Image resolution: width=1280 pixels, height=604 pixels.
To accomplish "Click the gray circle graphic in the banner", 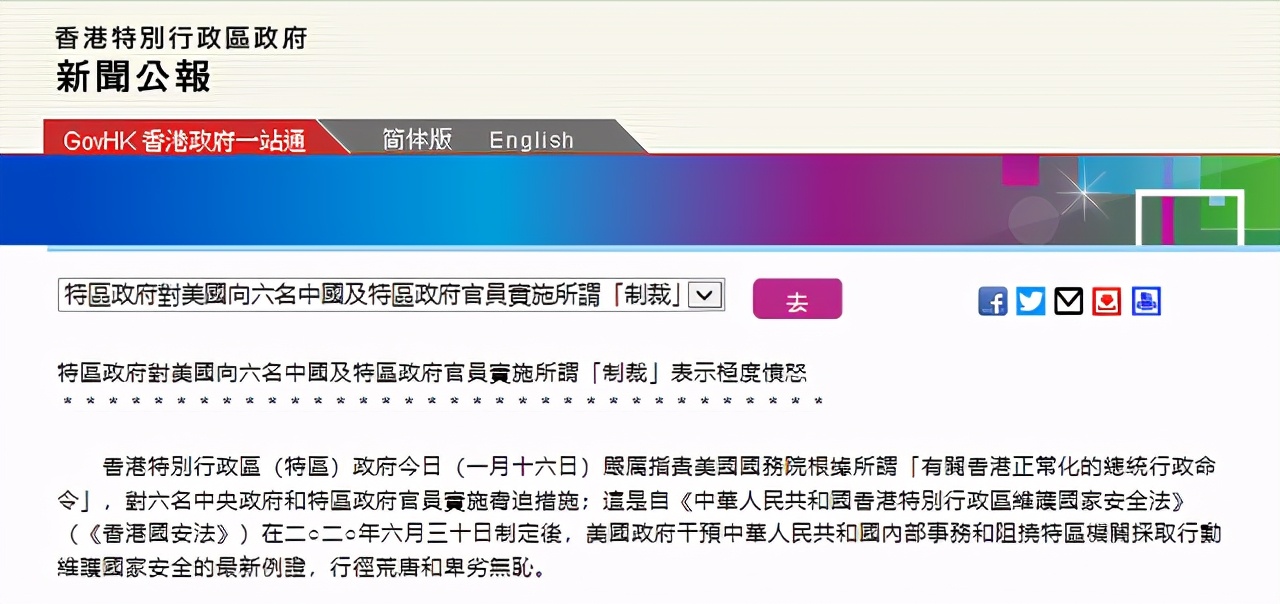I will click(1033, 220).
